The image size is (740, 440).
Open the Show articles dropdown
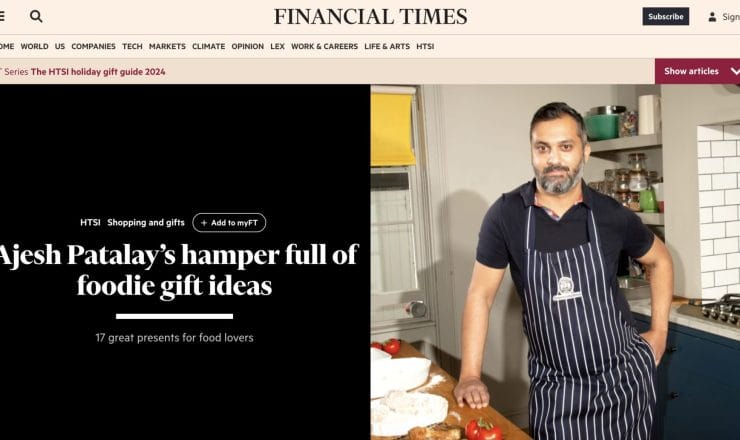tap(697, 71)
